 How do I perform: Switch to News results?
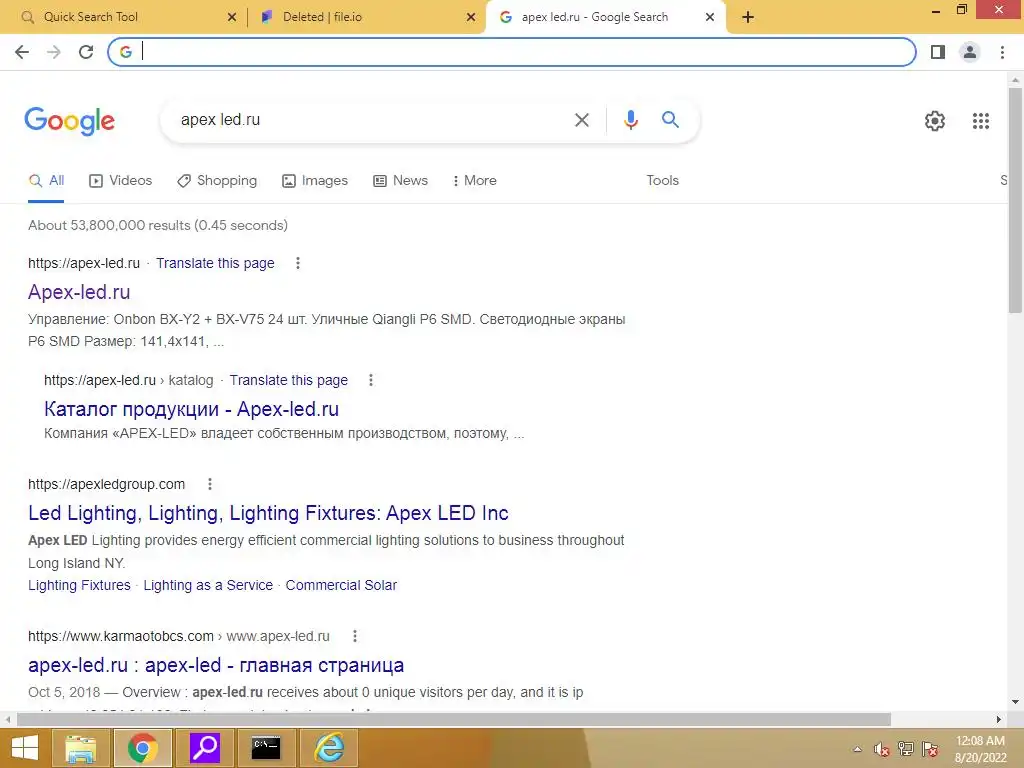coord(400,181)
